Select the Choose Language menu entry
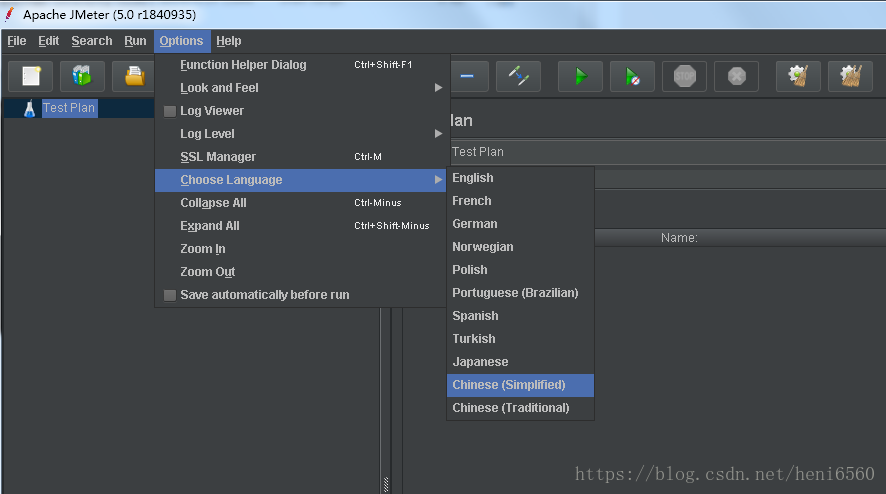Image resolution: width=886 pixels, height=494 pixels. tap(301, 180)
